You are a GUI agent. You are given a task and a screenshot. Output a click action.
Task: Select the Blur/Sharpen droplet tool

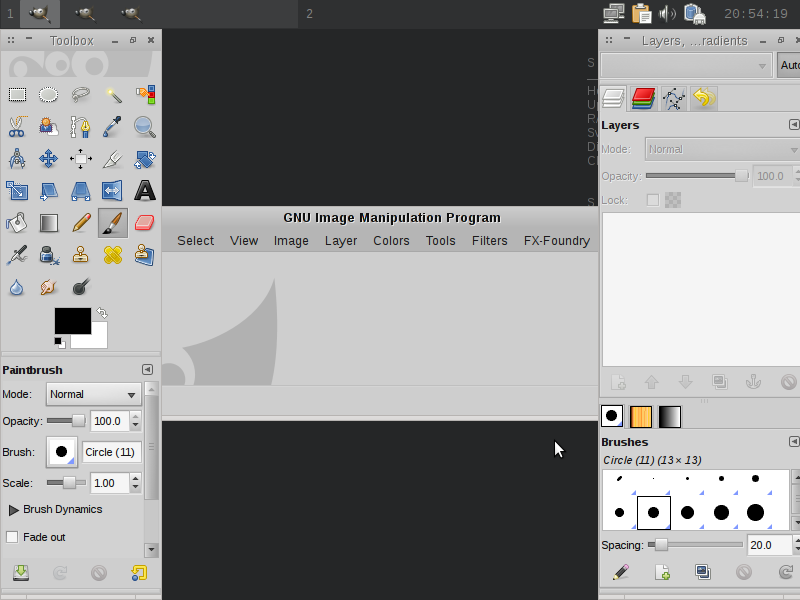[17, 287]
